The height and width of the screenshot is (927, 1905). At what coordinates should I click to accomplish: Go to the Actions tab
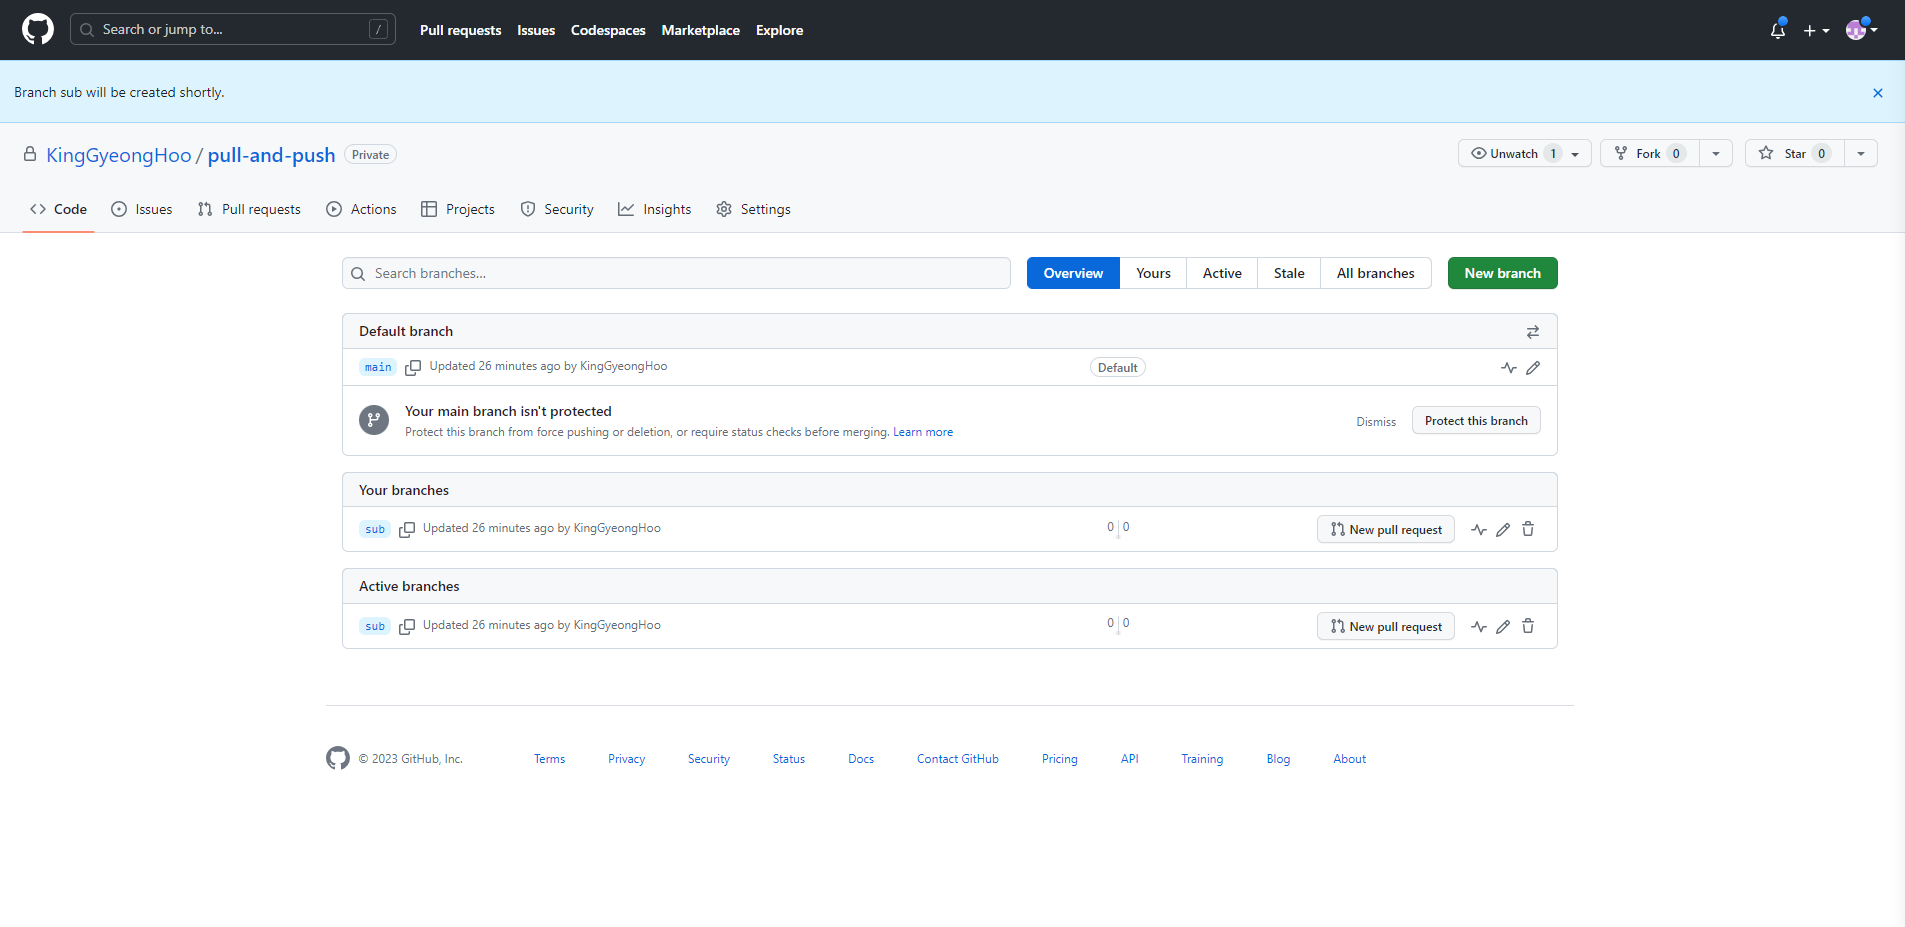click(361, 209)
